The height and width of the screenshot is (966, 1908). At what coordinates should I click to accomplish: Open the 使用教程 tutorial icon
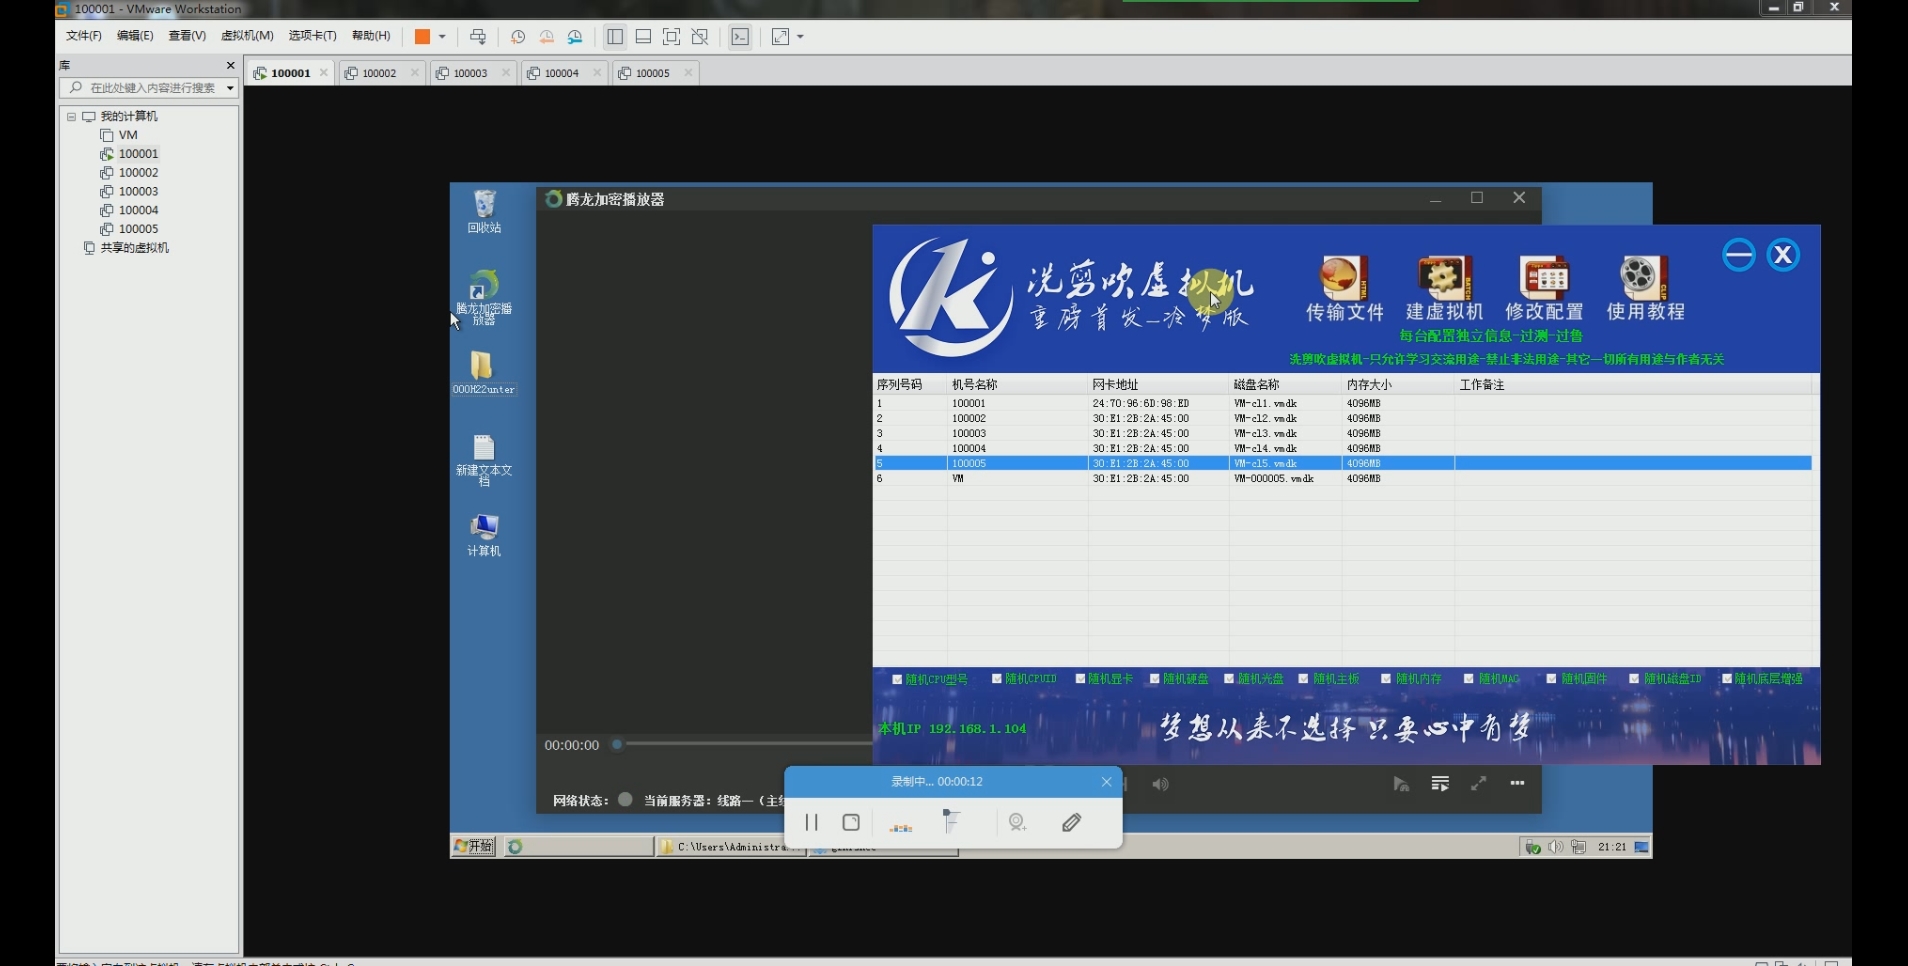tap(1645, 289)
